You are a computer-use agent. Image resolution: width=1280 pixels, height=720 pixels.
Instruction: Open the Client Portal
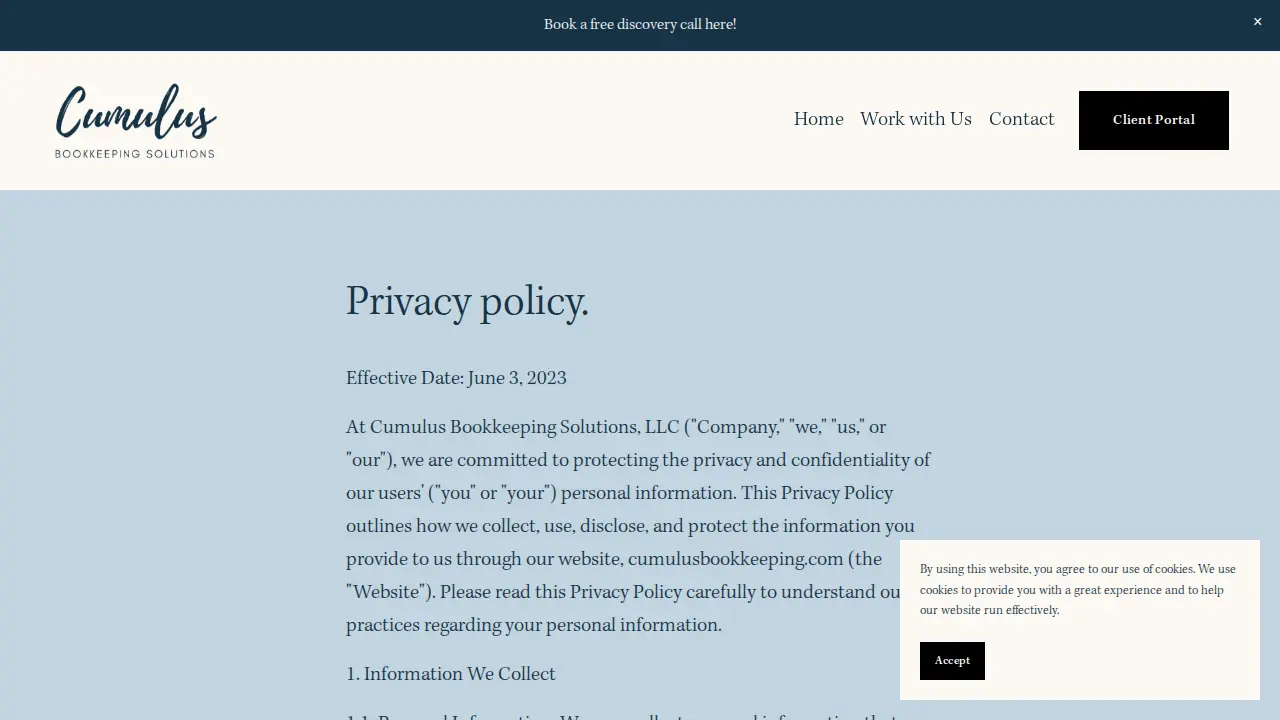[1153, 120]
